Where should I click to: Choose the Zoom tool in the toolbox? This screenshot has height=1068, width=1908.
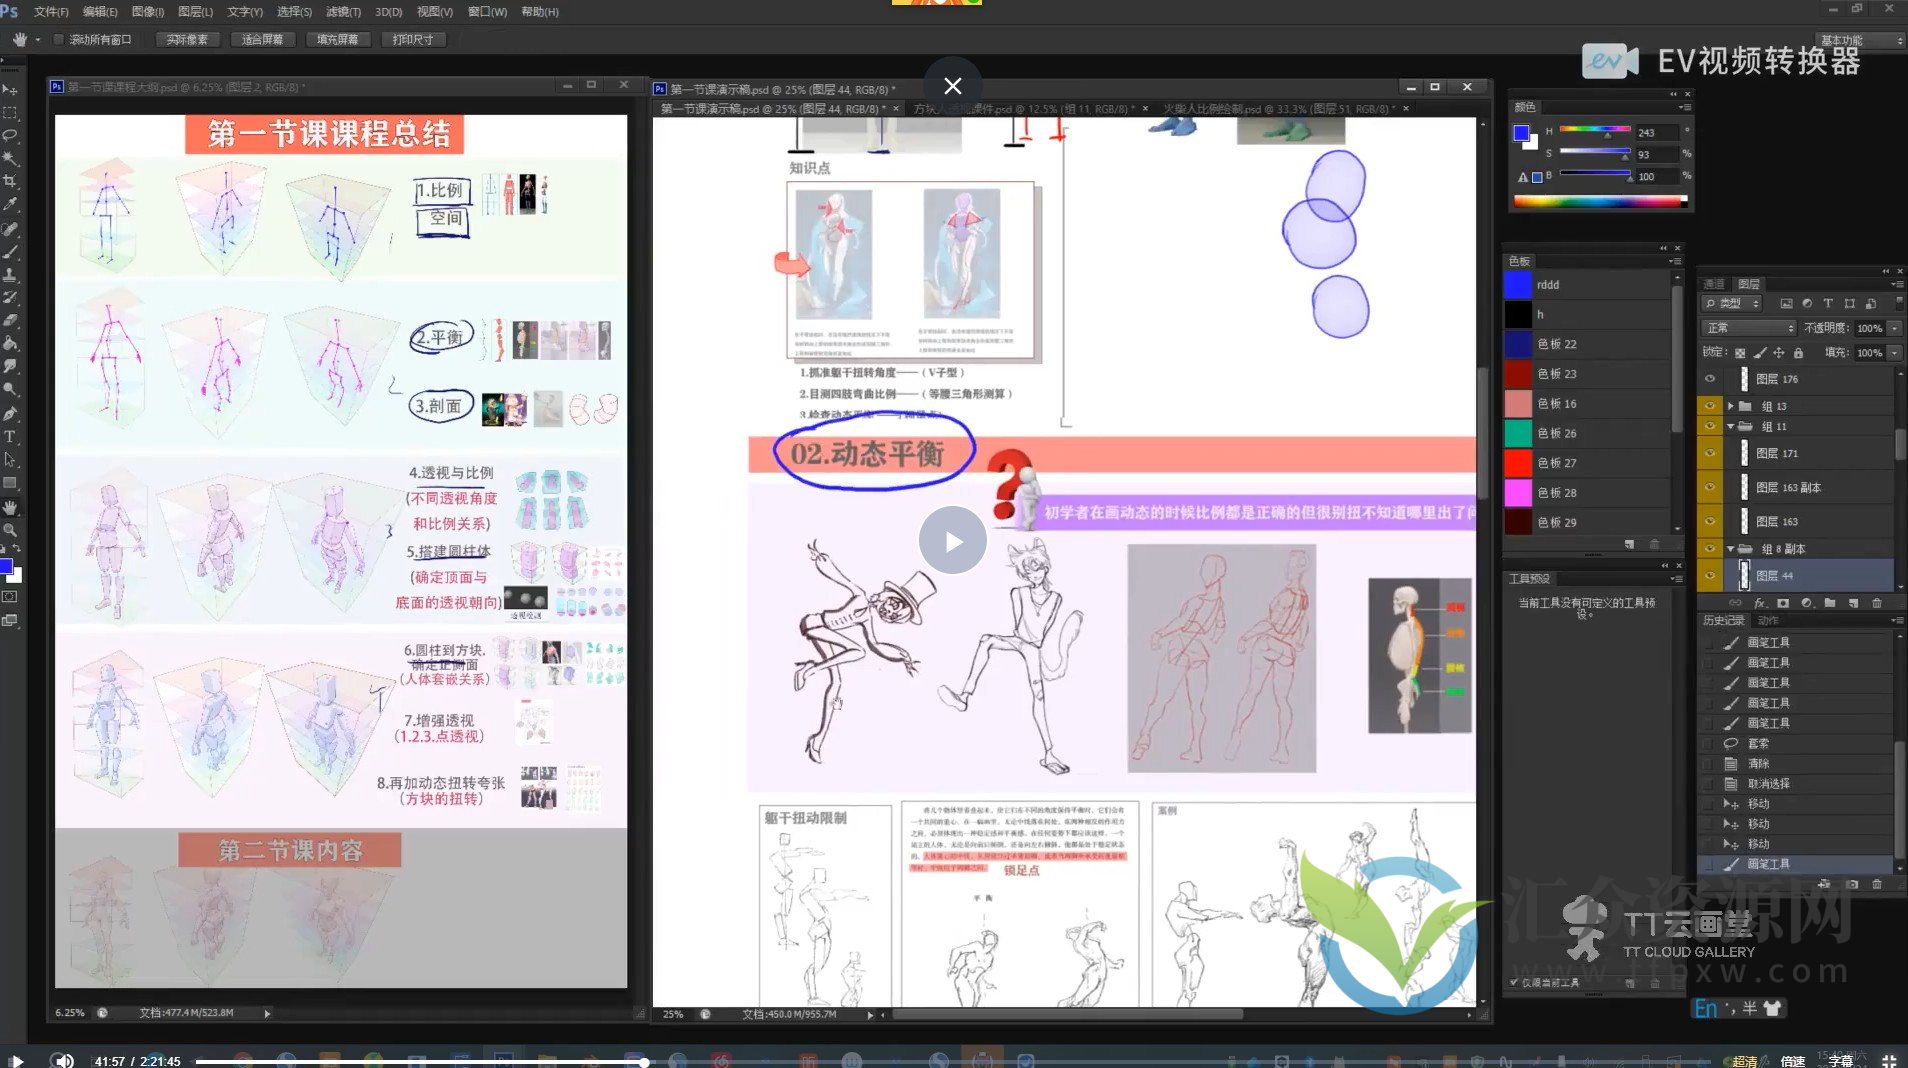[10, 529]
